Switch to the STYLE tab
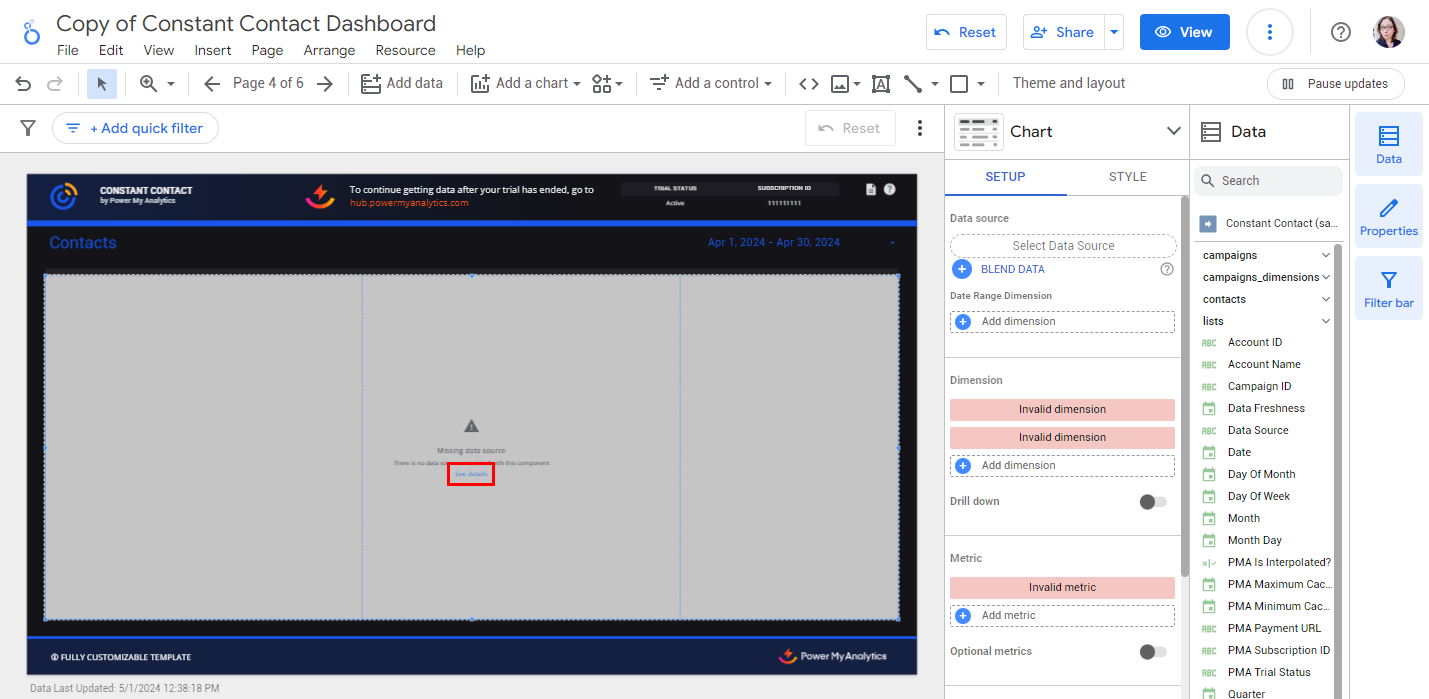The width and height of the screenshot is (1429, 699). coord(1127,177)
